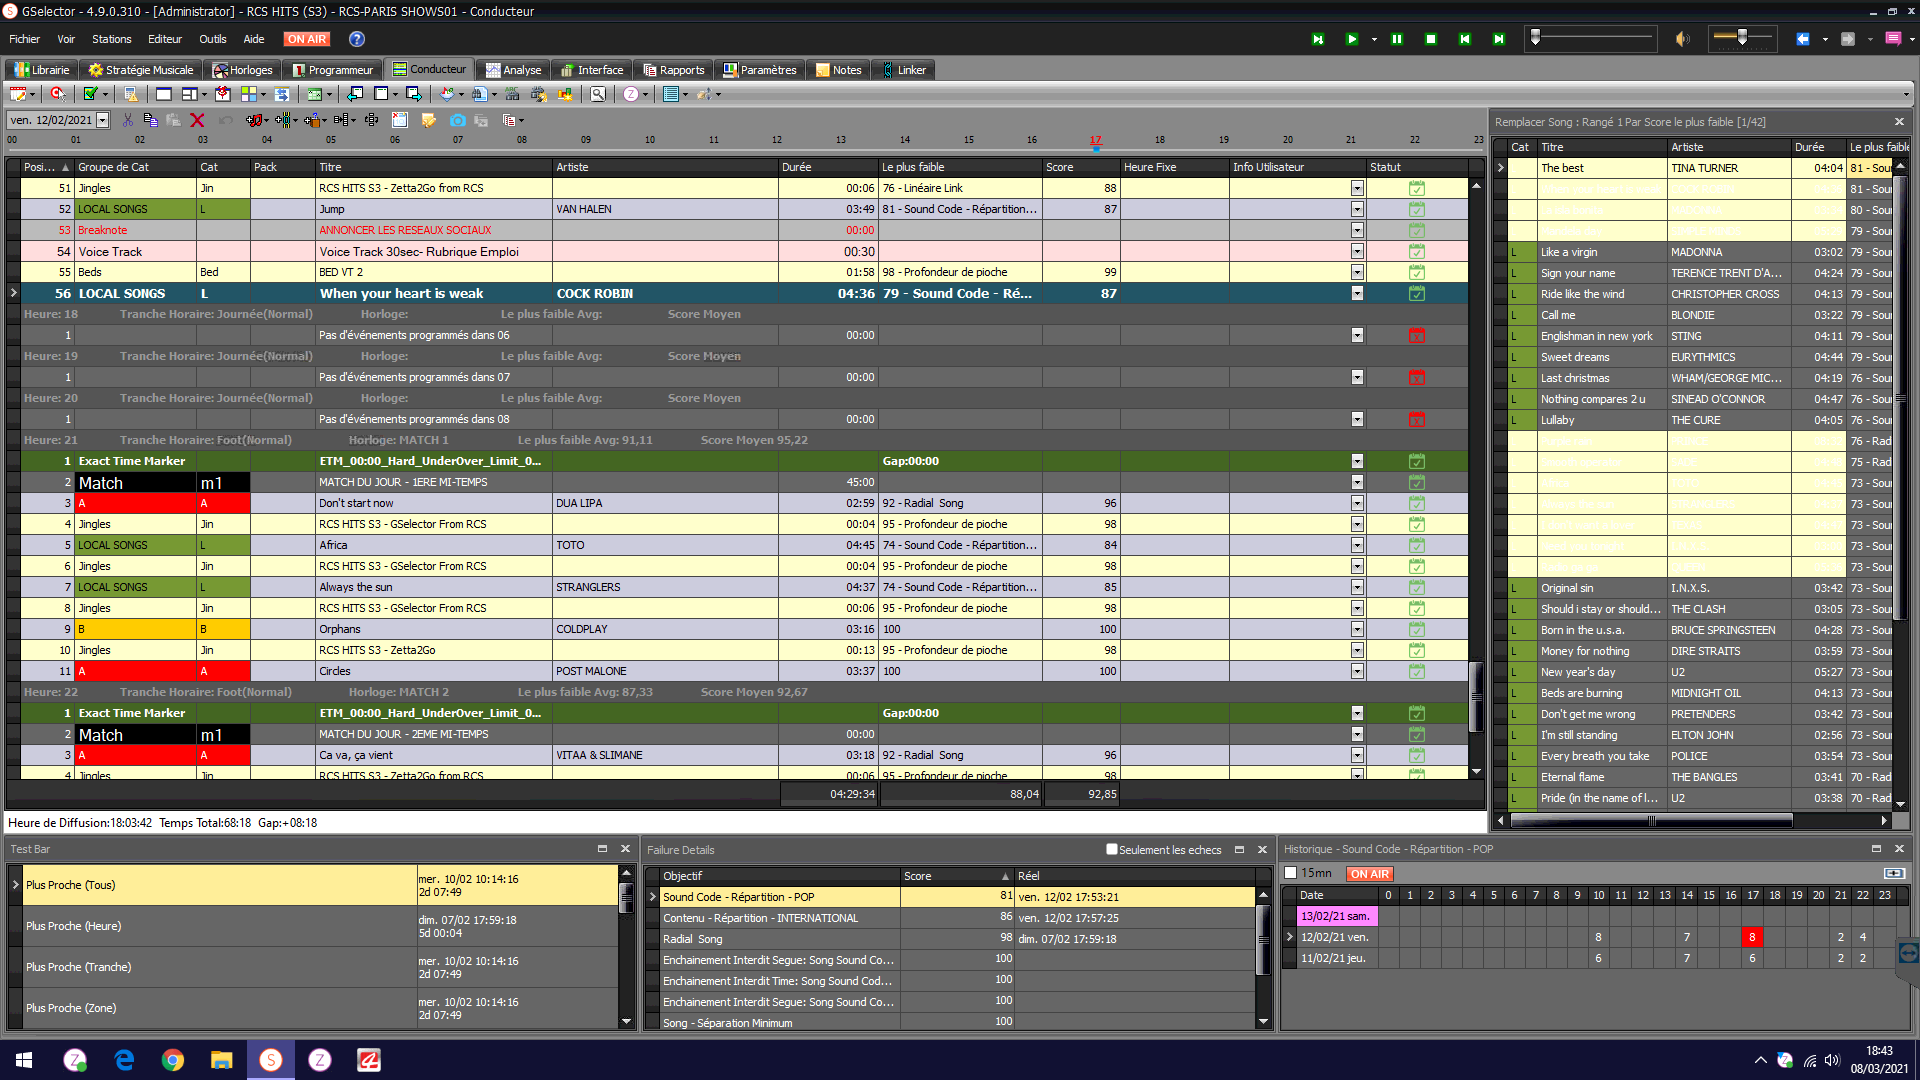Click the orange speaker volume icon
The image size is (1920, 1080).
coord(1682,39)
